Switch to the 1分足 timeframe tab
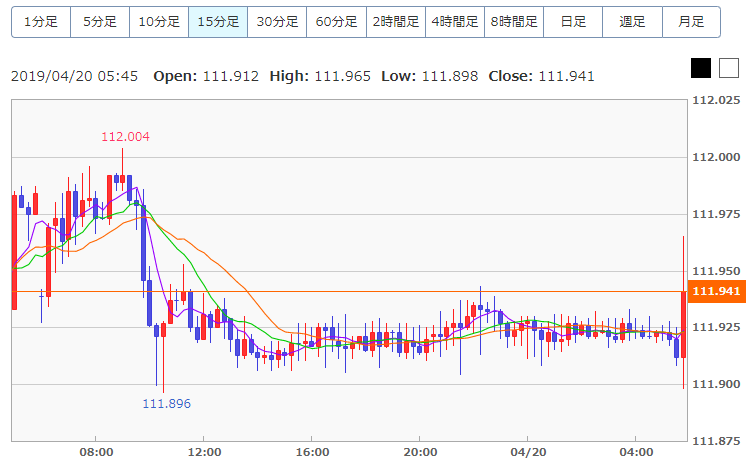Screen dimensions: 749x467 click(41, 21)
